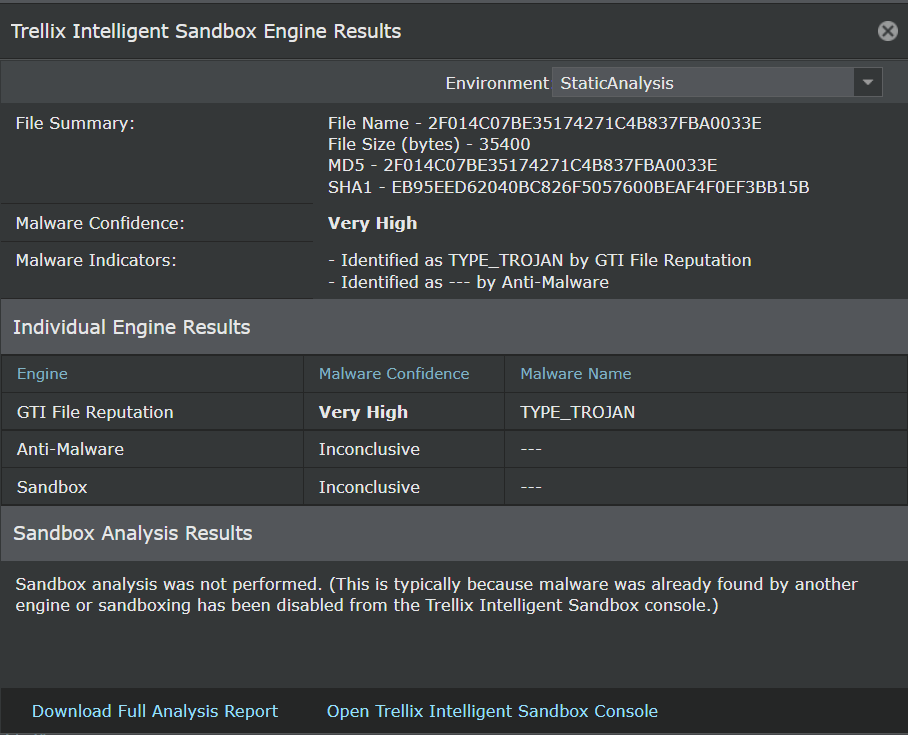Select the Sandbox engine row
The height and width of the screenshot is (735, 908).
point(454,487)
